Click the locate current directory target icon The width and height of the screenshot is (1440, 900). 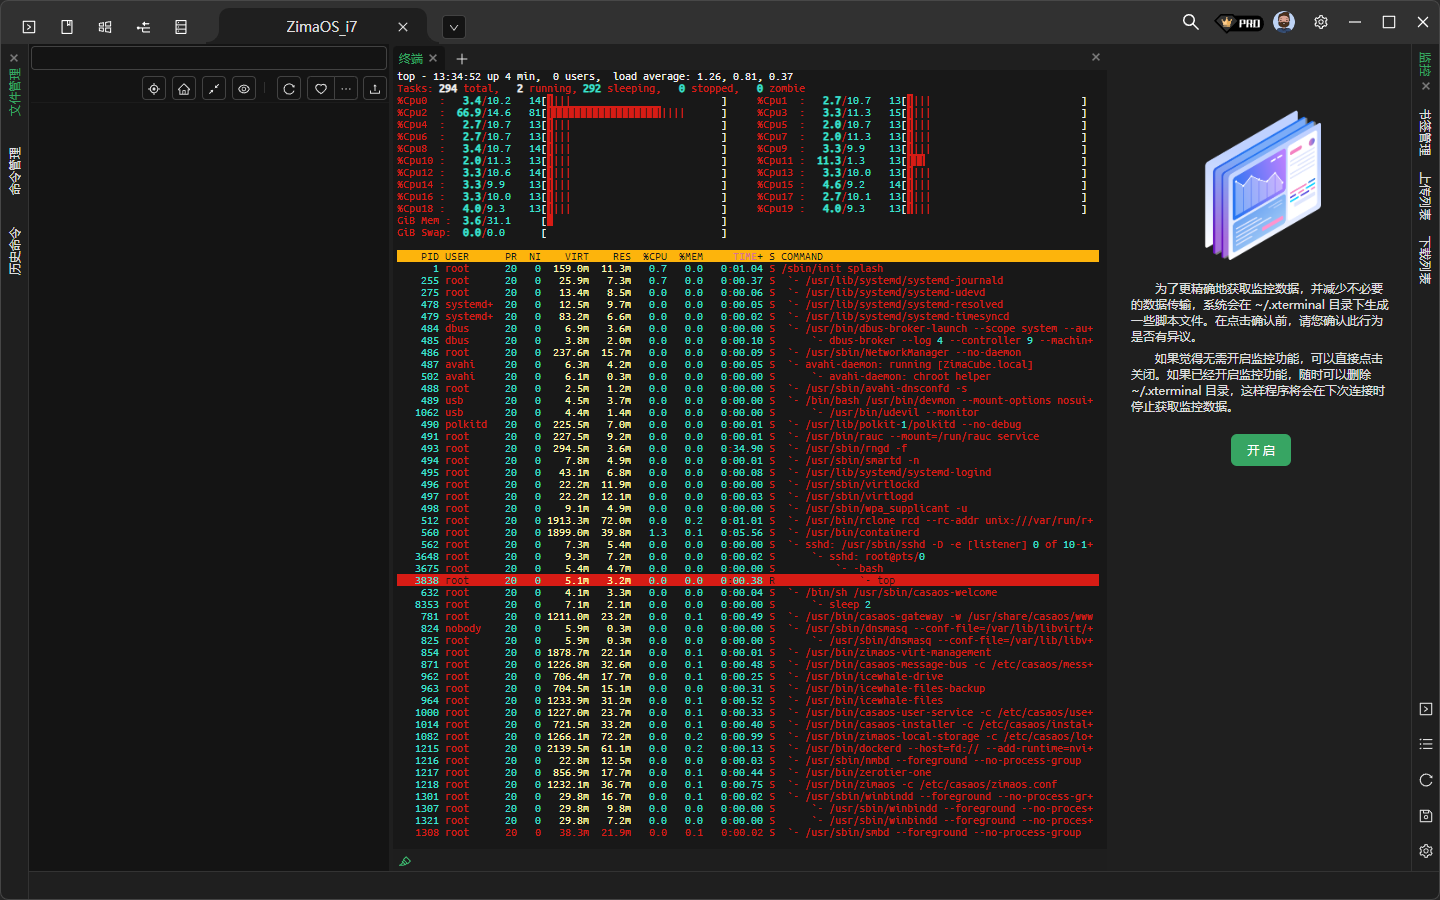pos(154,89)
